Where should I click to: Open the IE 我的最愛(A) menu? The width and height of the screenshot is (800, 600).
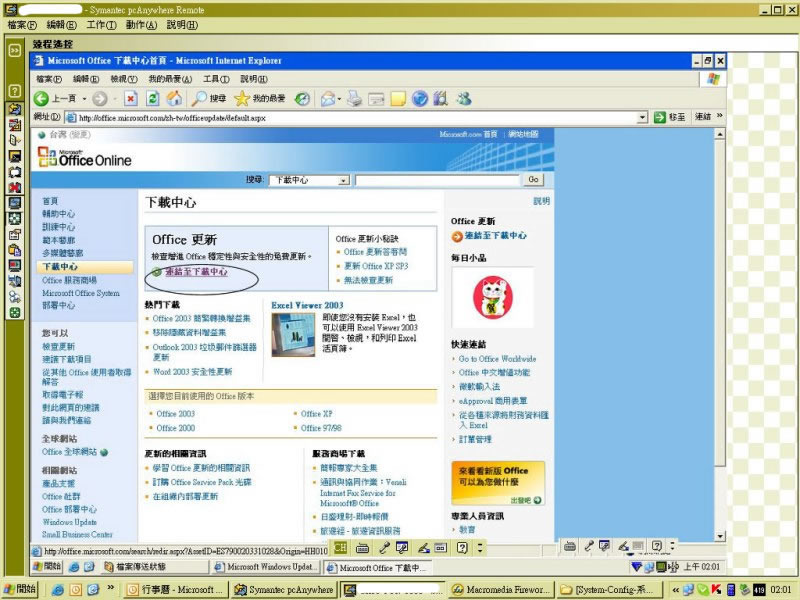170,79
